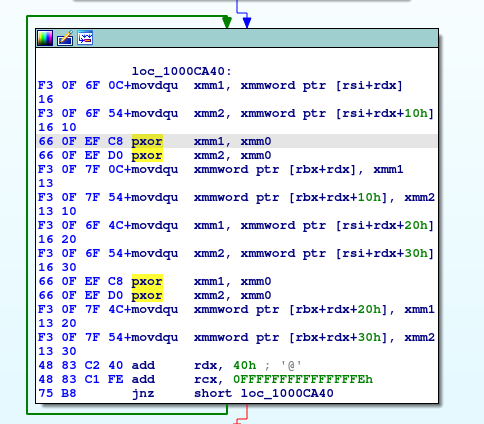Select the loc_1000CA40 label

(182, 71)
